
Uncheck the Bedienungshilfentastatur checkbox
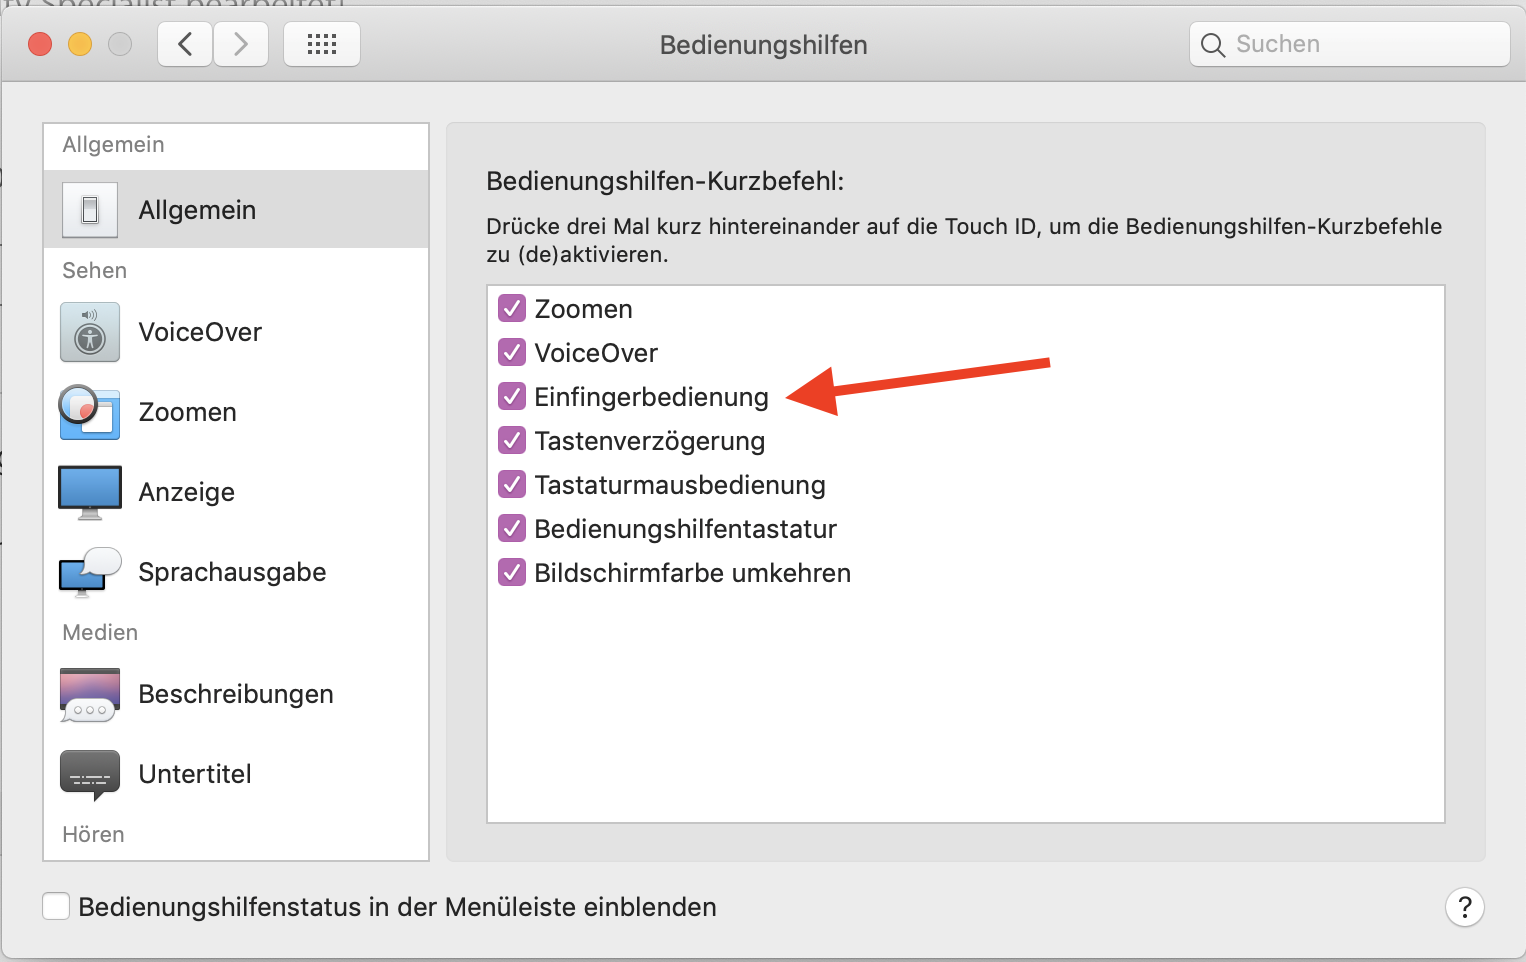point(512,529)
